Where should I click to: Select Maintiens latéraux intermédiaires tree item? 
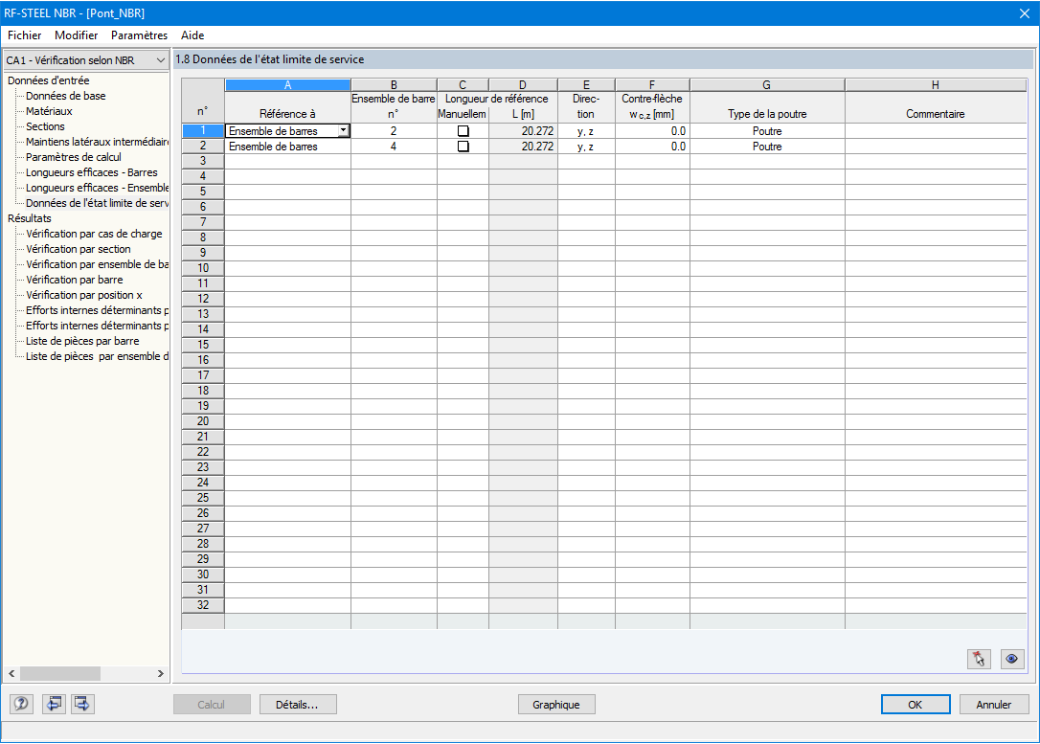click(x=97, y=142)
